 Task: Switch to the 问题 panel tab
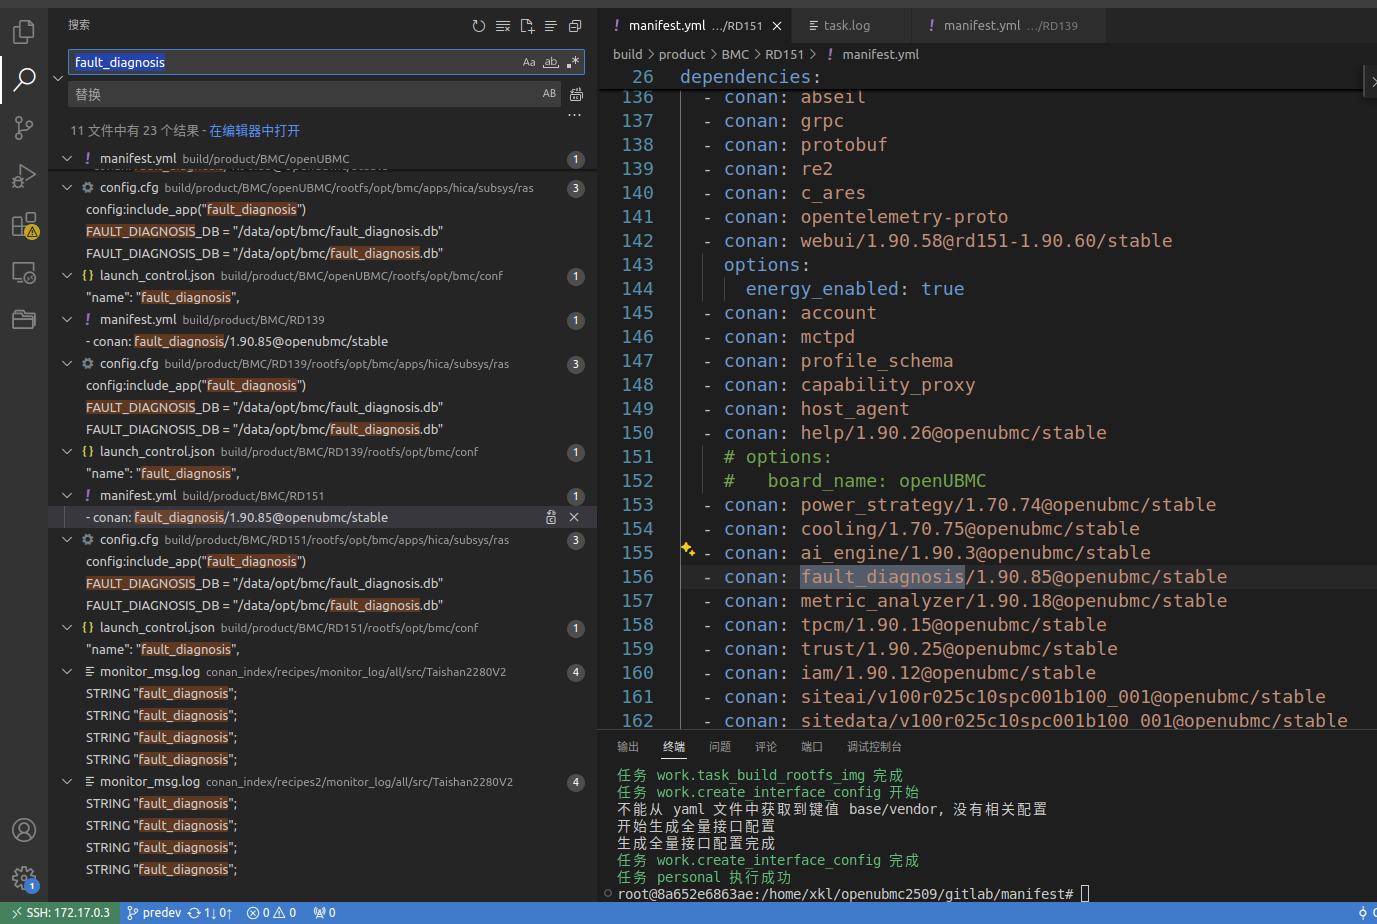click(720, 747)
